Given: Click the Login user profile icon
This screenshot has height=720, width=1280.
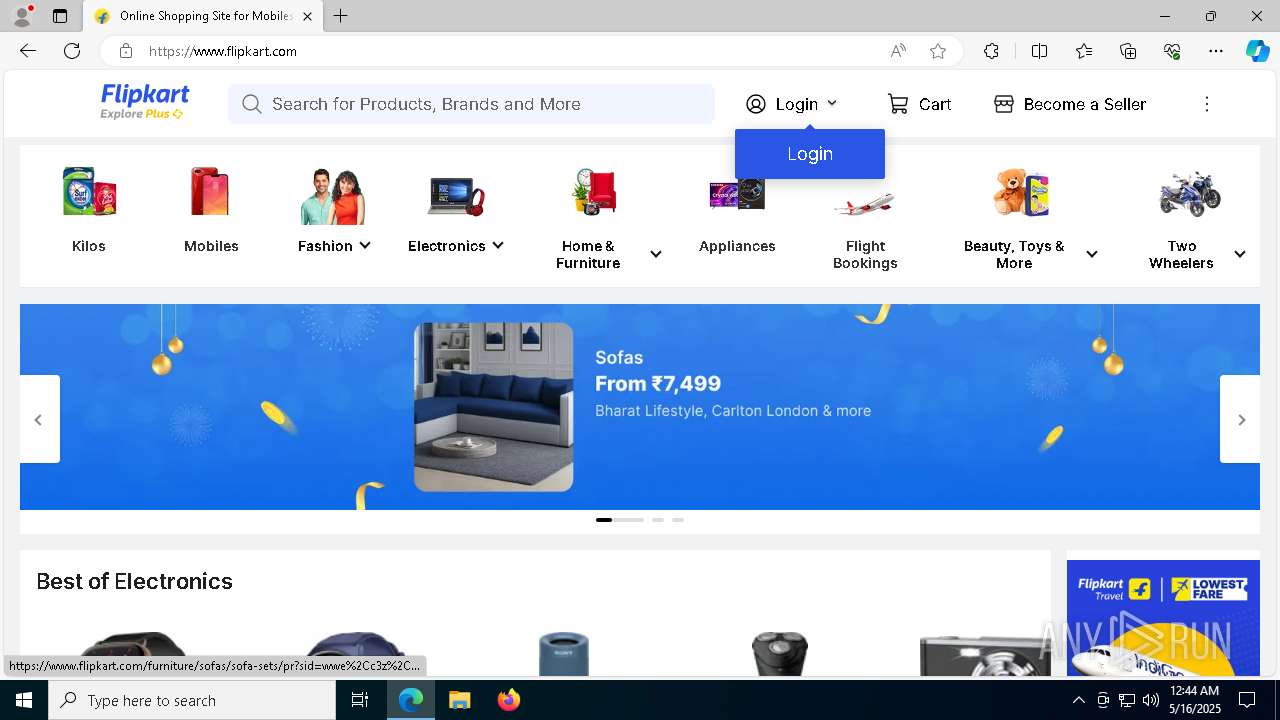Looking at the screenshot, I should tap(756, 104).
